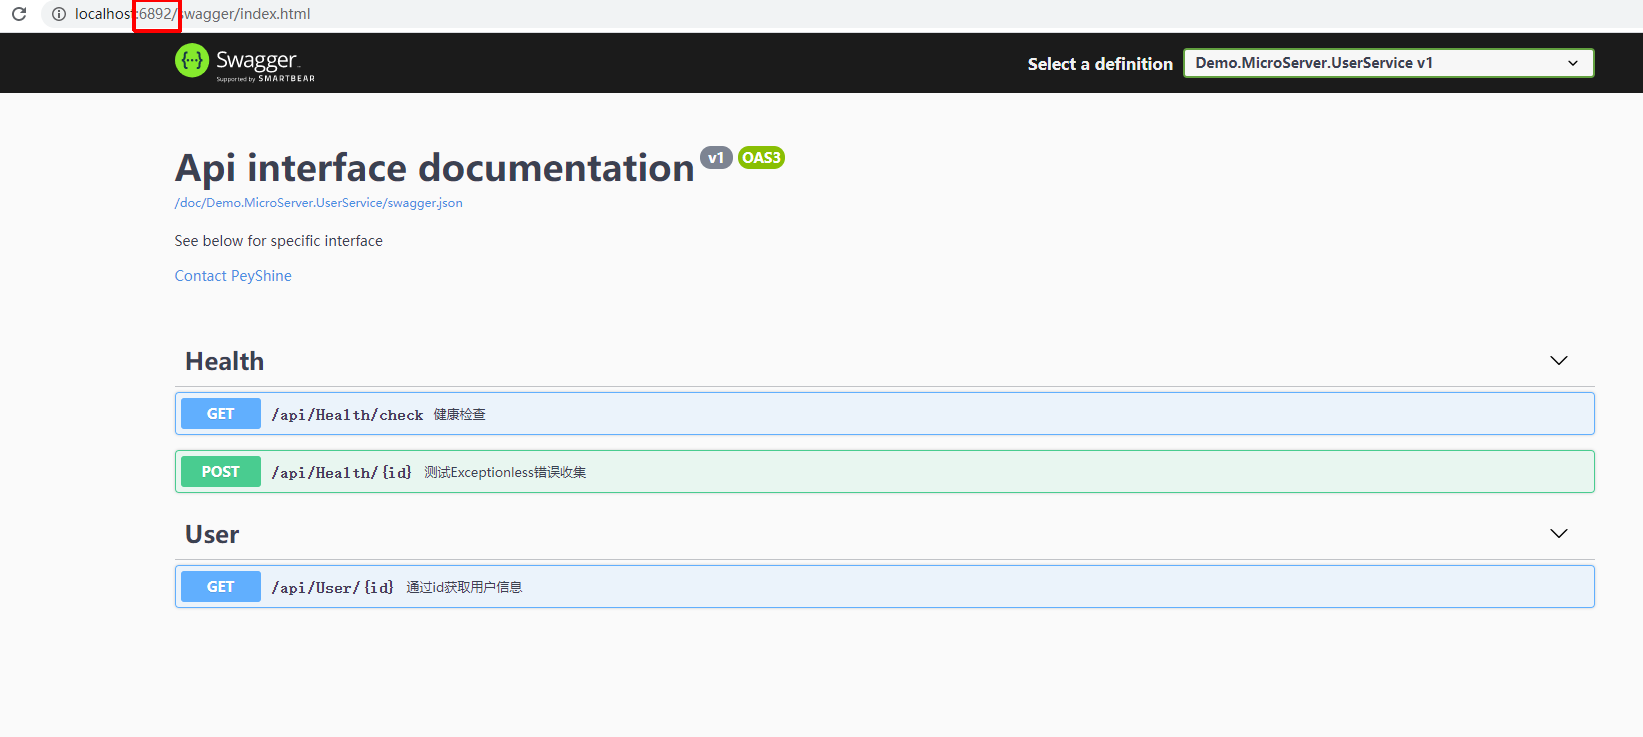The width and height of the screenshot is (1643, 737).
Task: Click the Api interface documentation title
Action: tap(435, 168)
